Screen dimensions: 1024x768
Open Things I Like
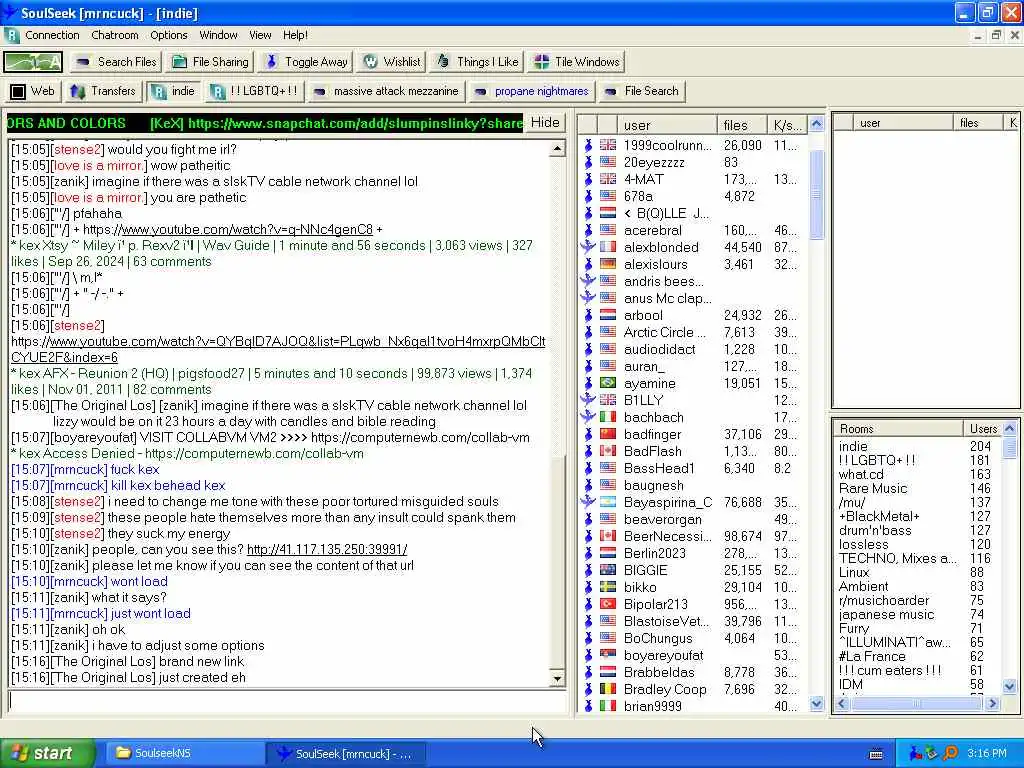coord(477,62)
